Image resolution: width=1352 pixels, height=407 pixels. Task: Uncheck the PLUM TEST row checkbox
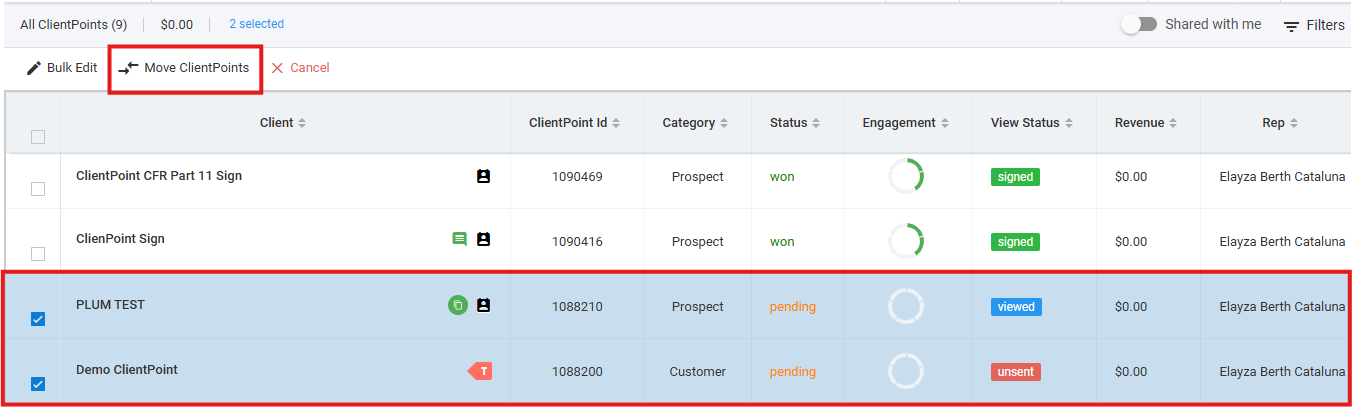38,319
